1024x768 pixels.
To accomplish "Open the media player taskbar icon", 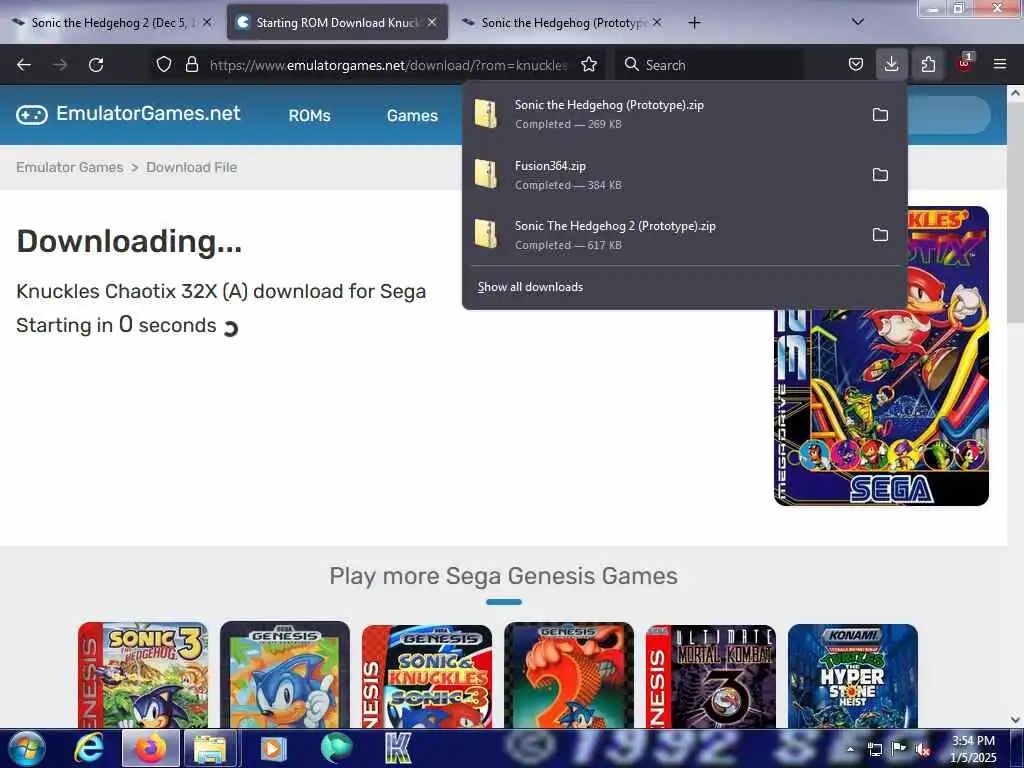I will coord(274,748).
